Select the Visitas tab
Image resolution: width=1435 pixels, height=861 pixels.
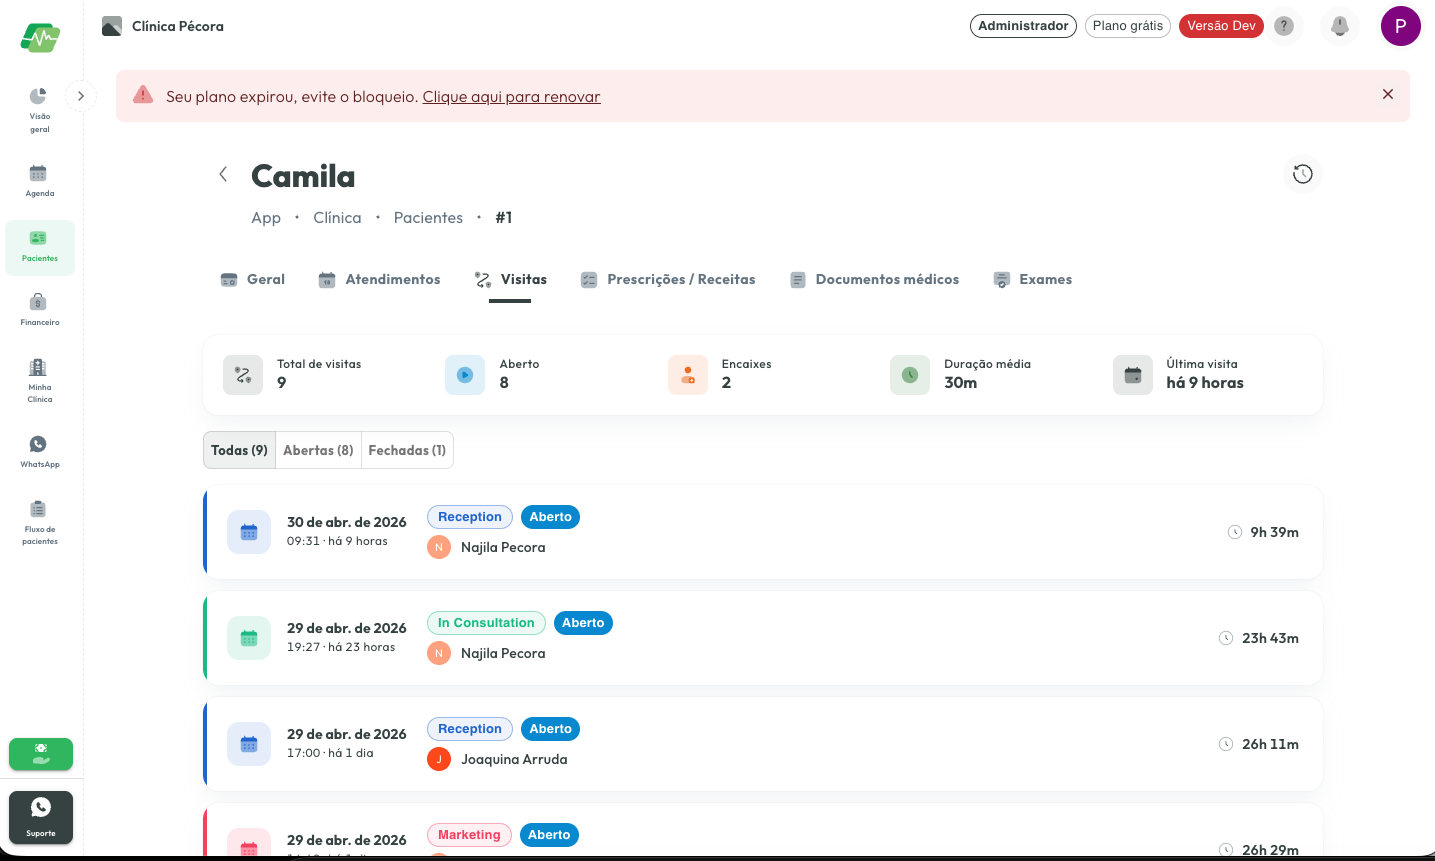pos(510,280)
